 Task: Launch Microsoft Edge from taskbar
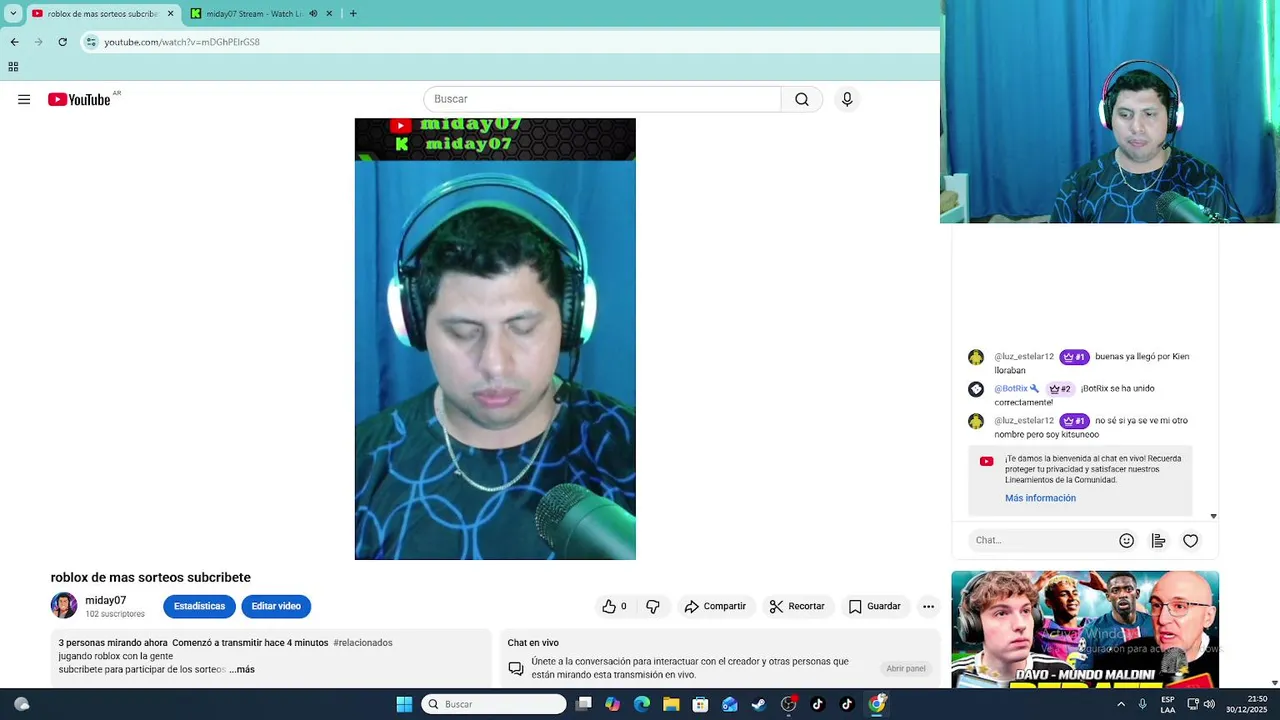(642, 704)
